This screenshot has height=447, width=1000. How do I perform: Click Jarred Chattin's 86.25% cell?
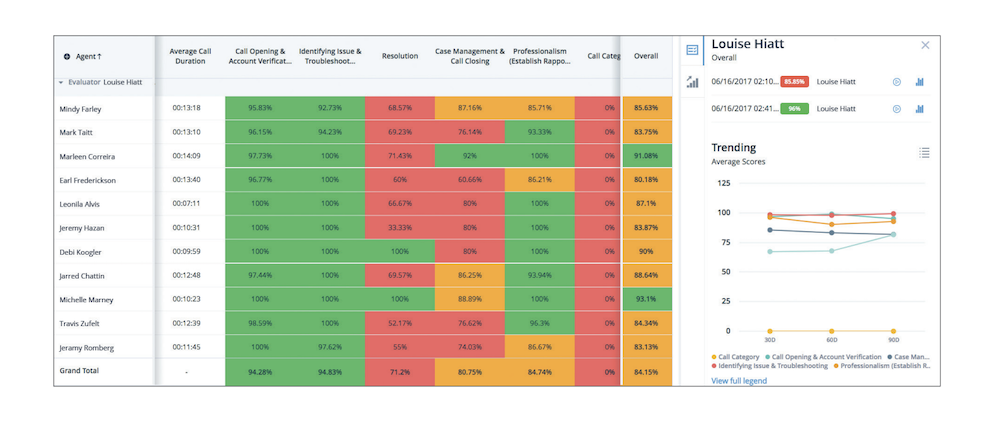pos(470,276)
